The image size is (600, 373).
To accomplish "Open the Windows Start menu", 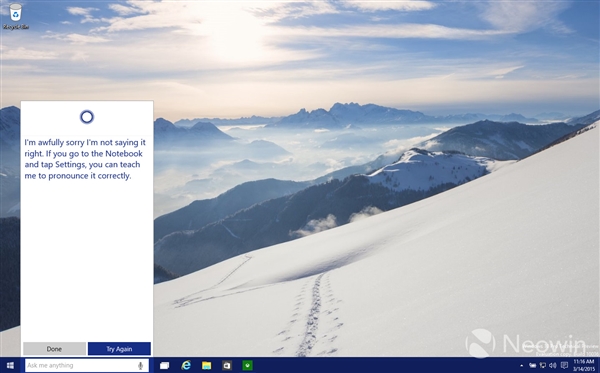I will 10,365.
